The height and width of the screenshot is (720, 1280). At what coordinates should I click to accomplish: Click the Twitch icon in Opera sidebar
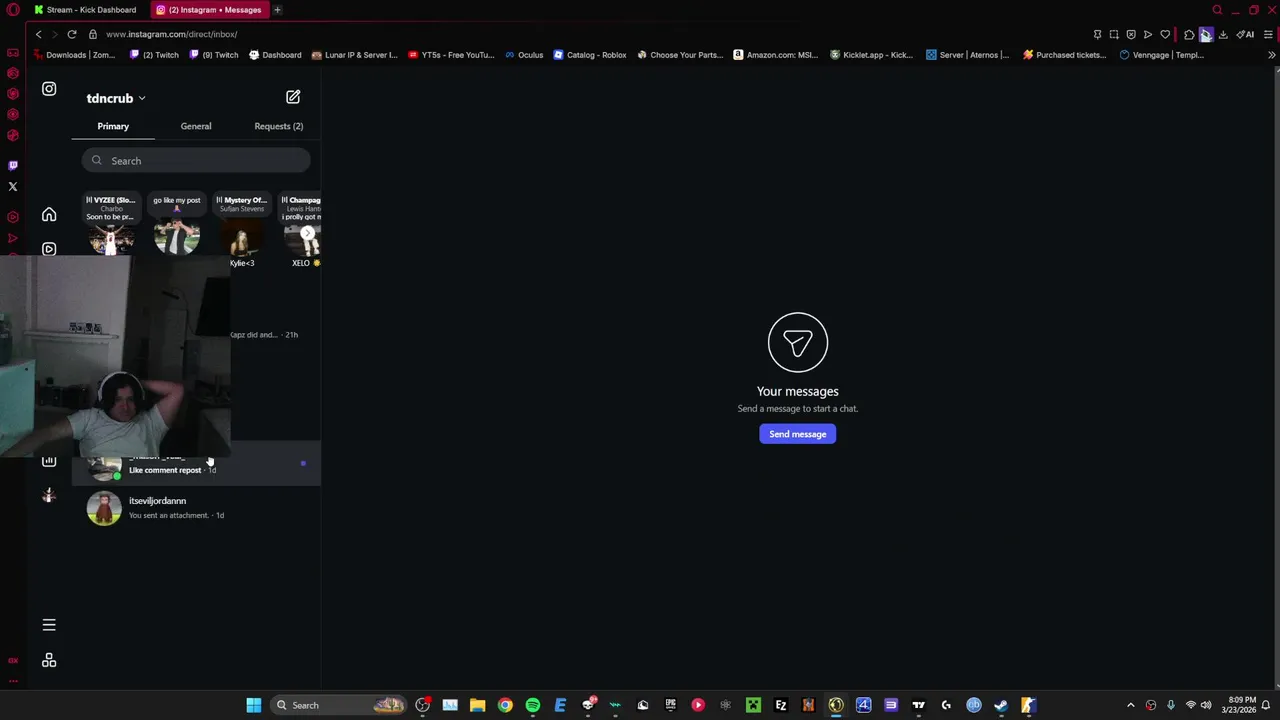13,165
